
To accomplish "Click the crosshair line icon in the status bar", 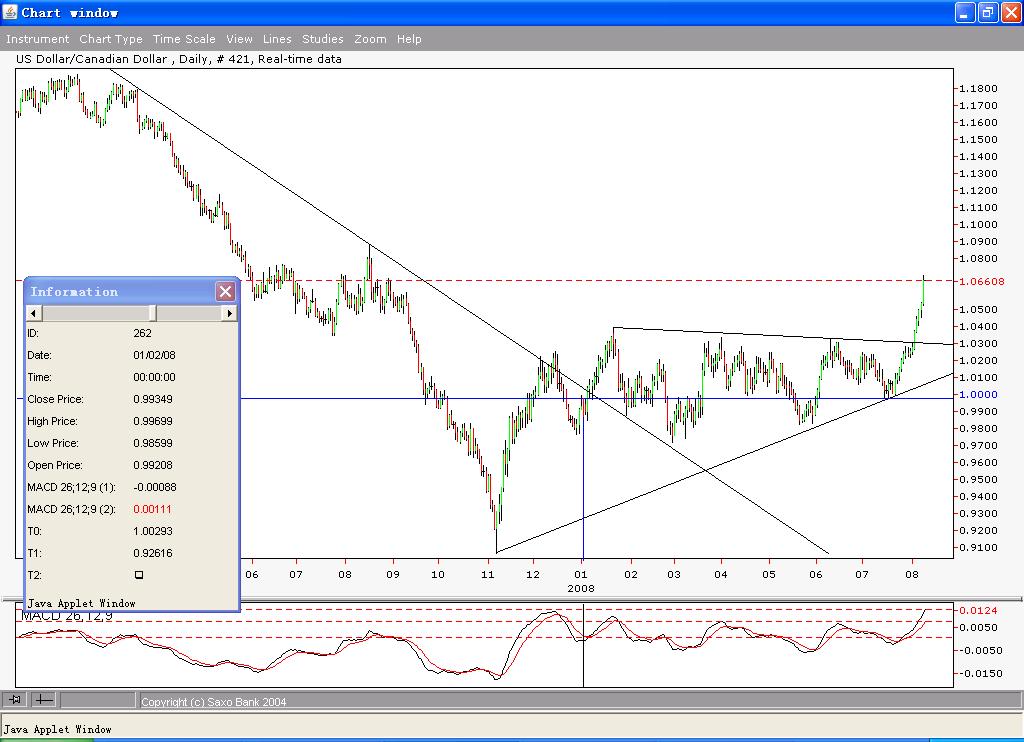I will tap(44, 700).
